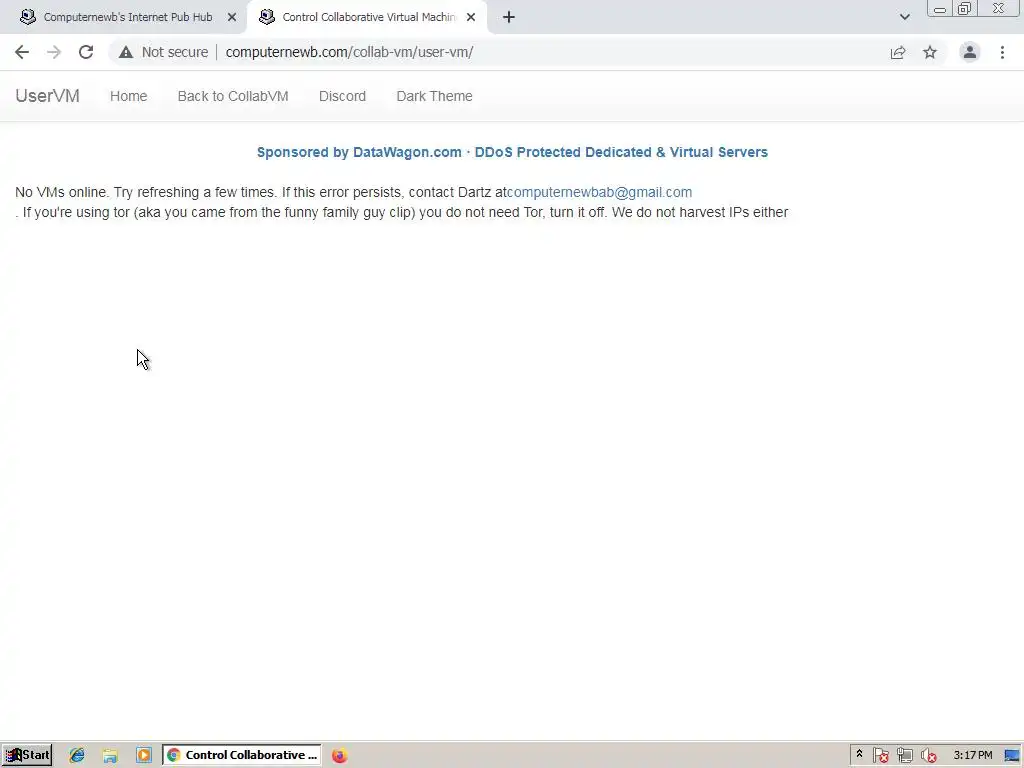Click the Action Center flag tray icon
Image resolution: width=1024 pixels, height=768 pixels.
tap(880, 756)
